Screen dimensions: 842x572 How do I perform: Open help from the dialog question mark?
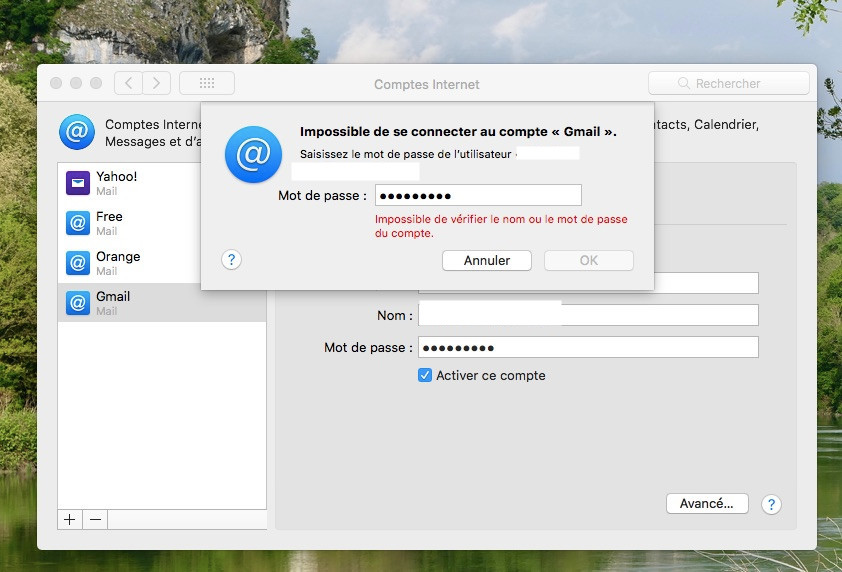click(x=231, y=260)
